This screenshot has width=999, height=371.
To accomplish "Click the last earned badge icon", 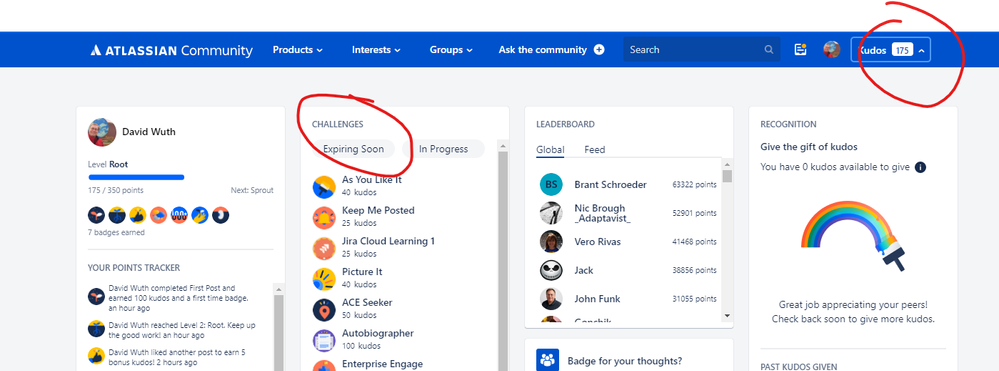I will 220,215.
